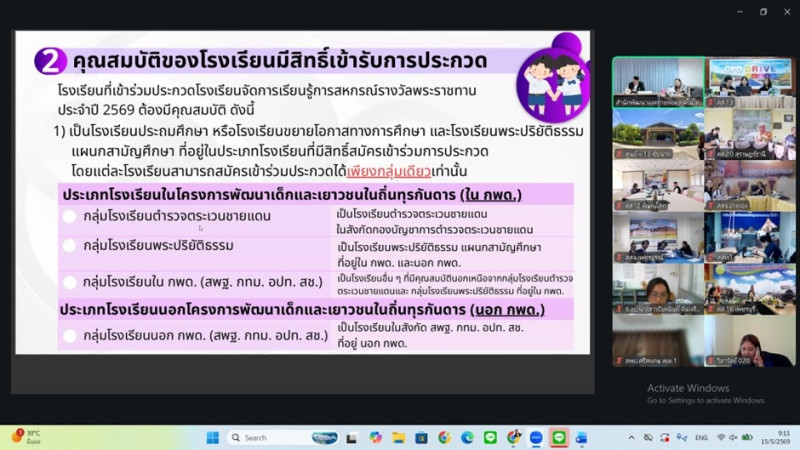Select the woman on phone video thumbnail
The image size is (800, 450).
coord(750,341)
